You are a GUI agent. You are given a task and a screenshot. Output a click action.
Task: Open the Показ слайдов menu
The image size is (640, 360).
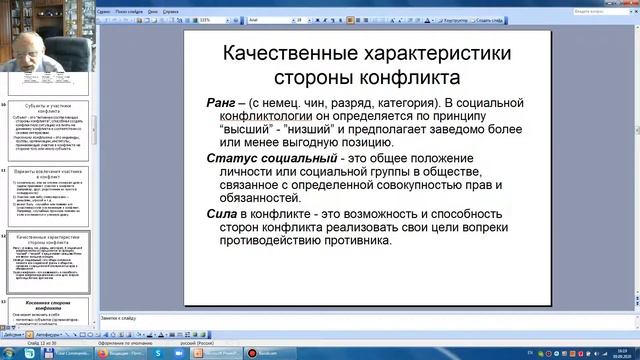click(129, 11)
